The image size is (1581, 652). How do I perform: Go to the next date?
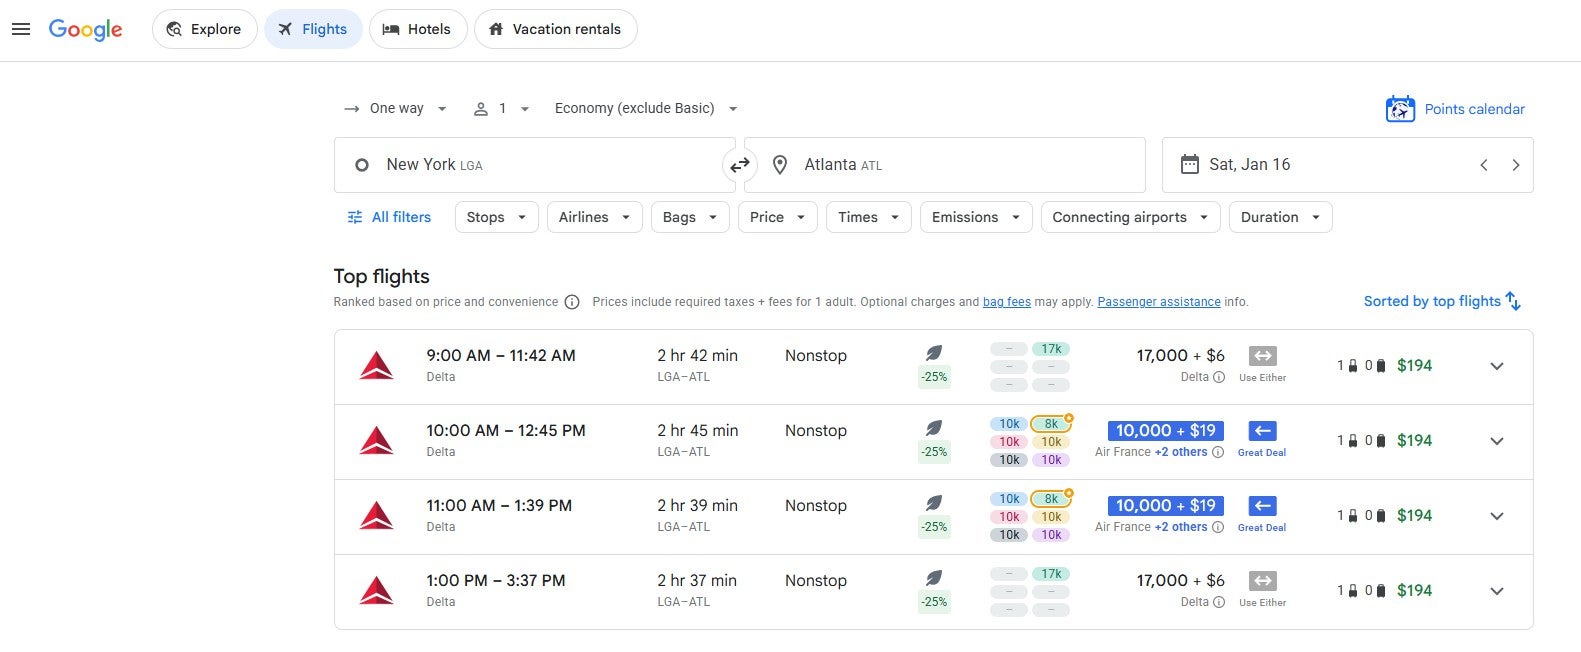click(1516, 165)
